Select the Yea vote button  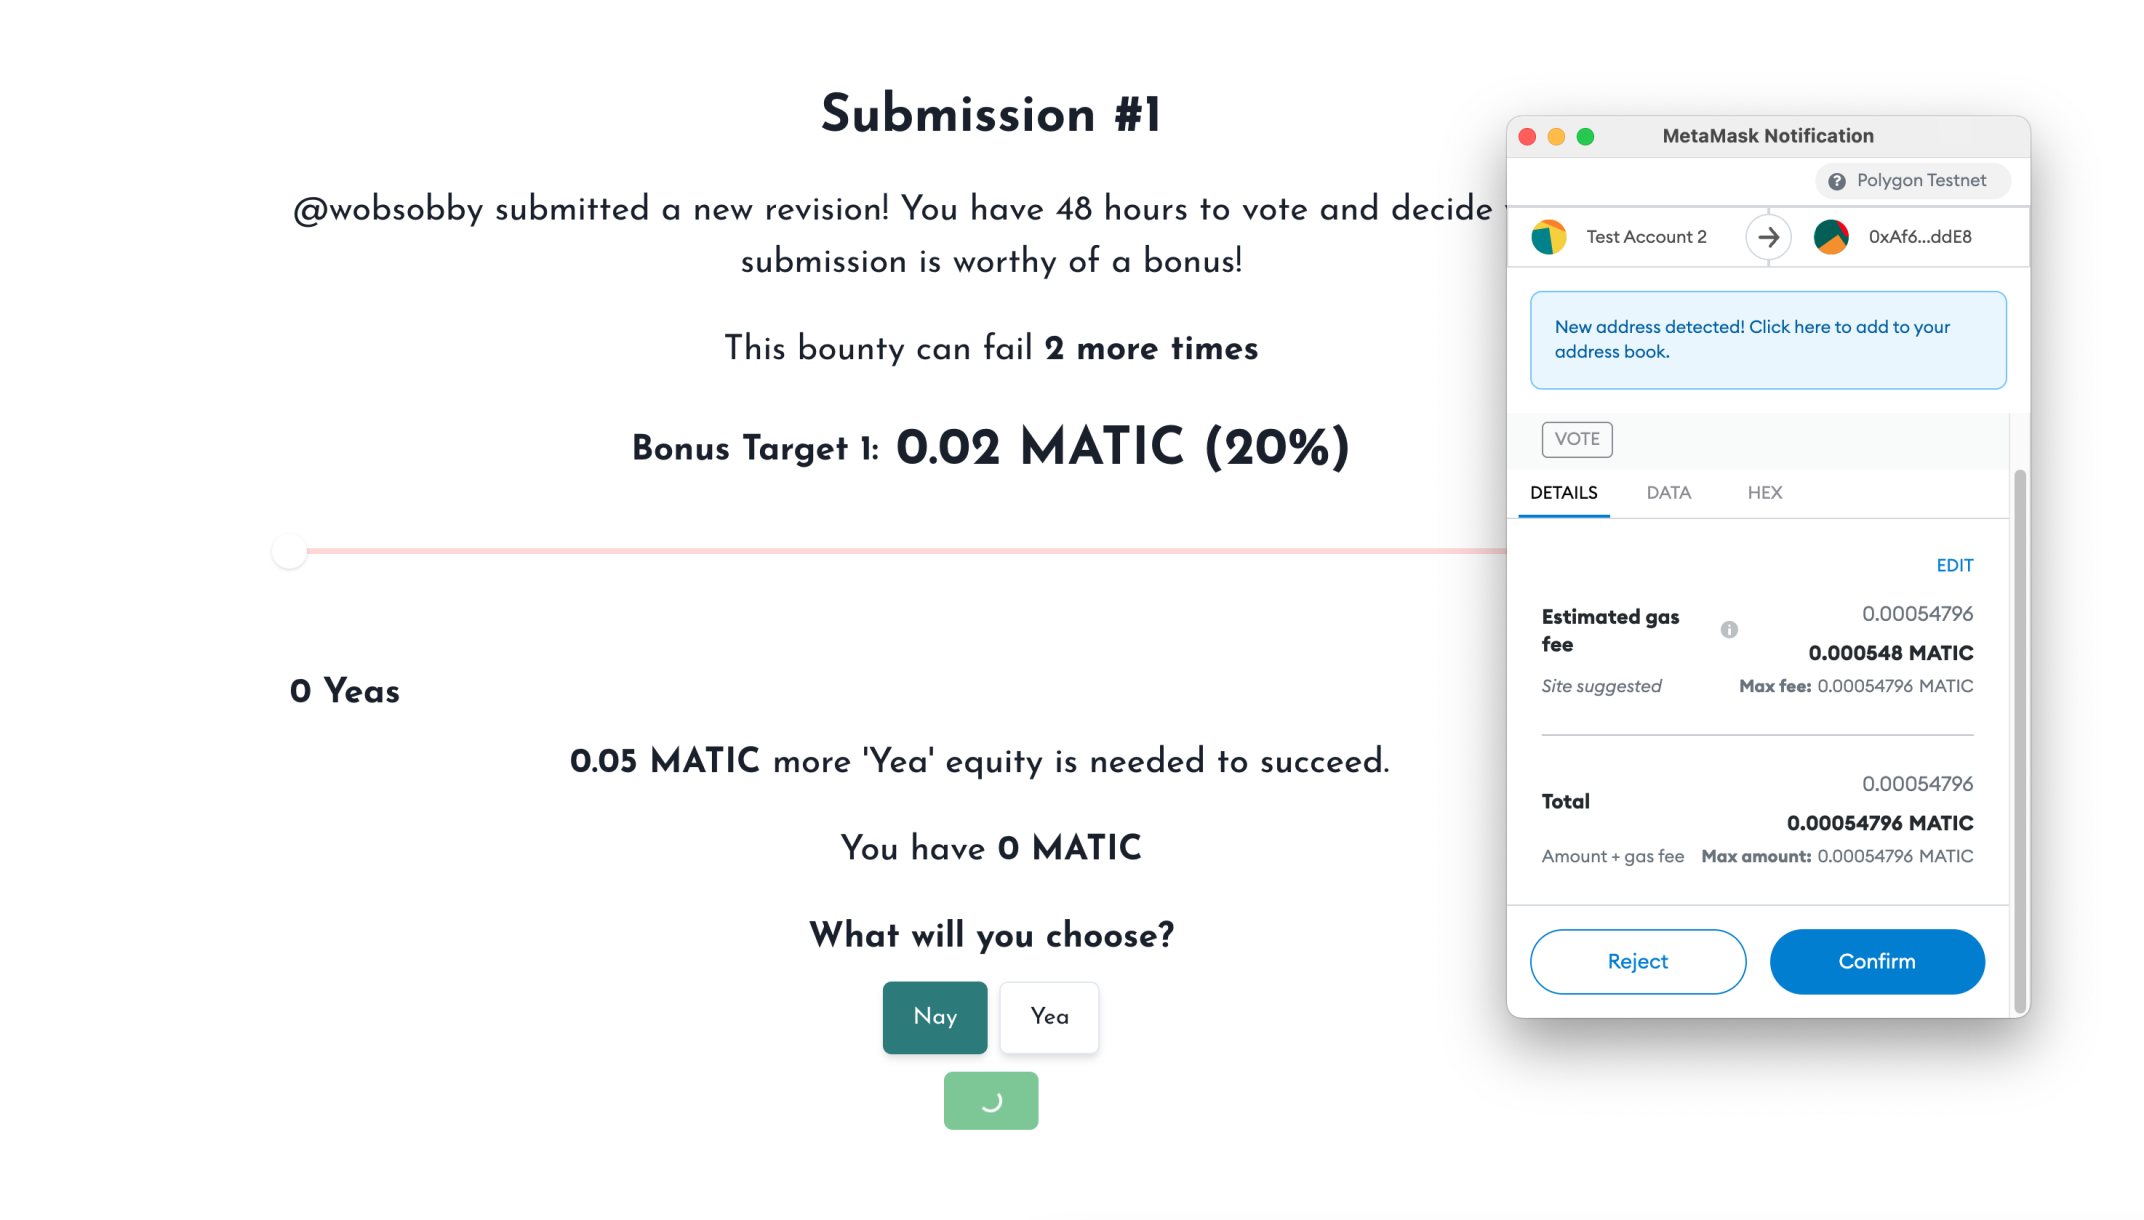point(1050,1017)
